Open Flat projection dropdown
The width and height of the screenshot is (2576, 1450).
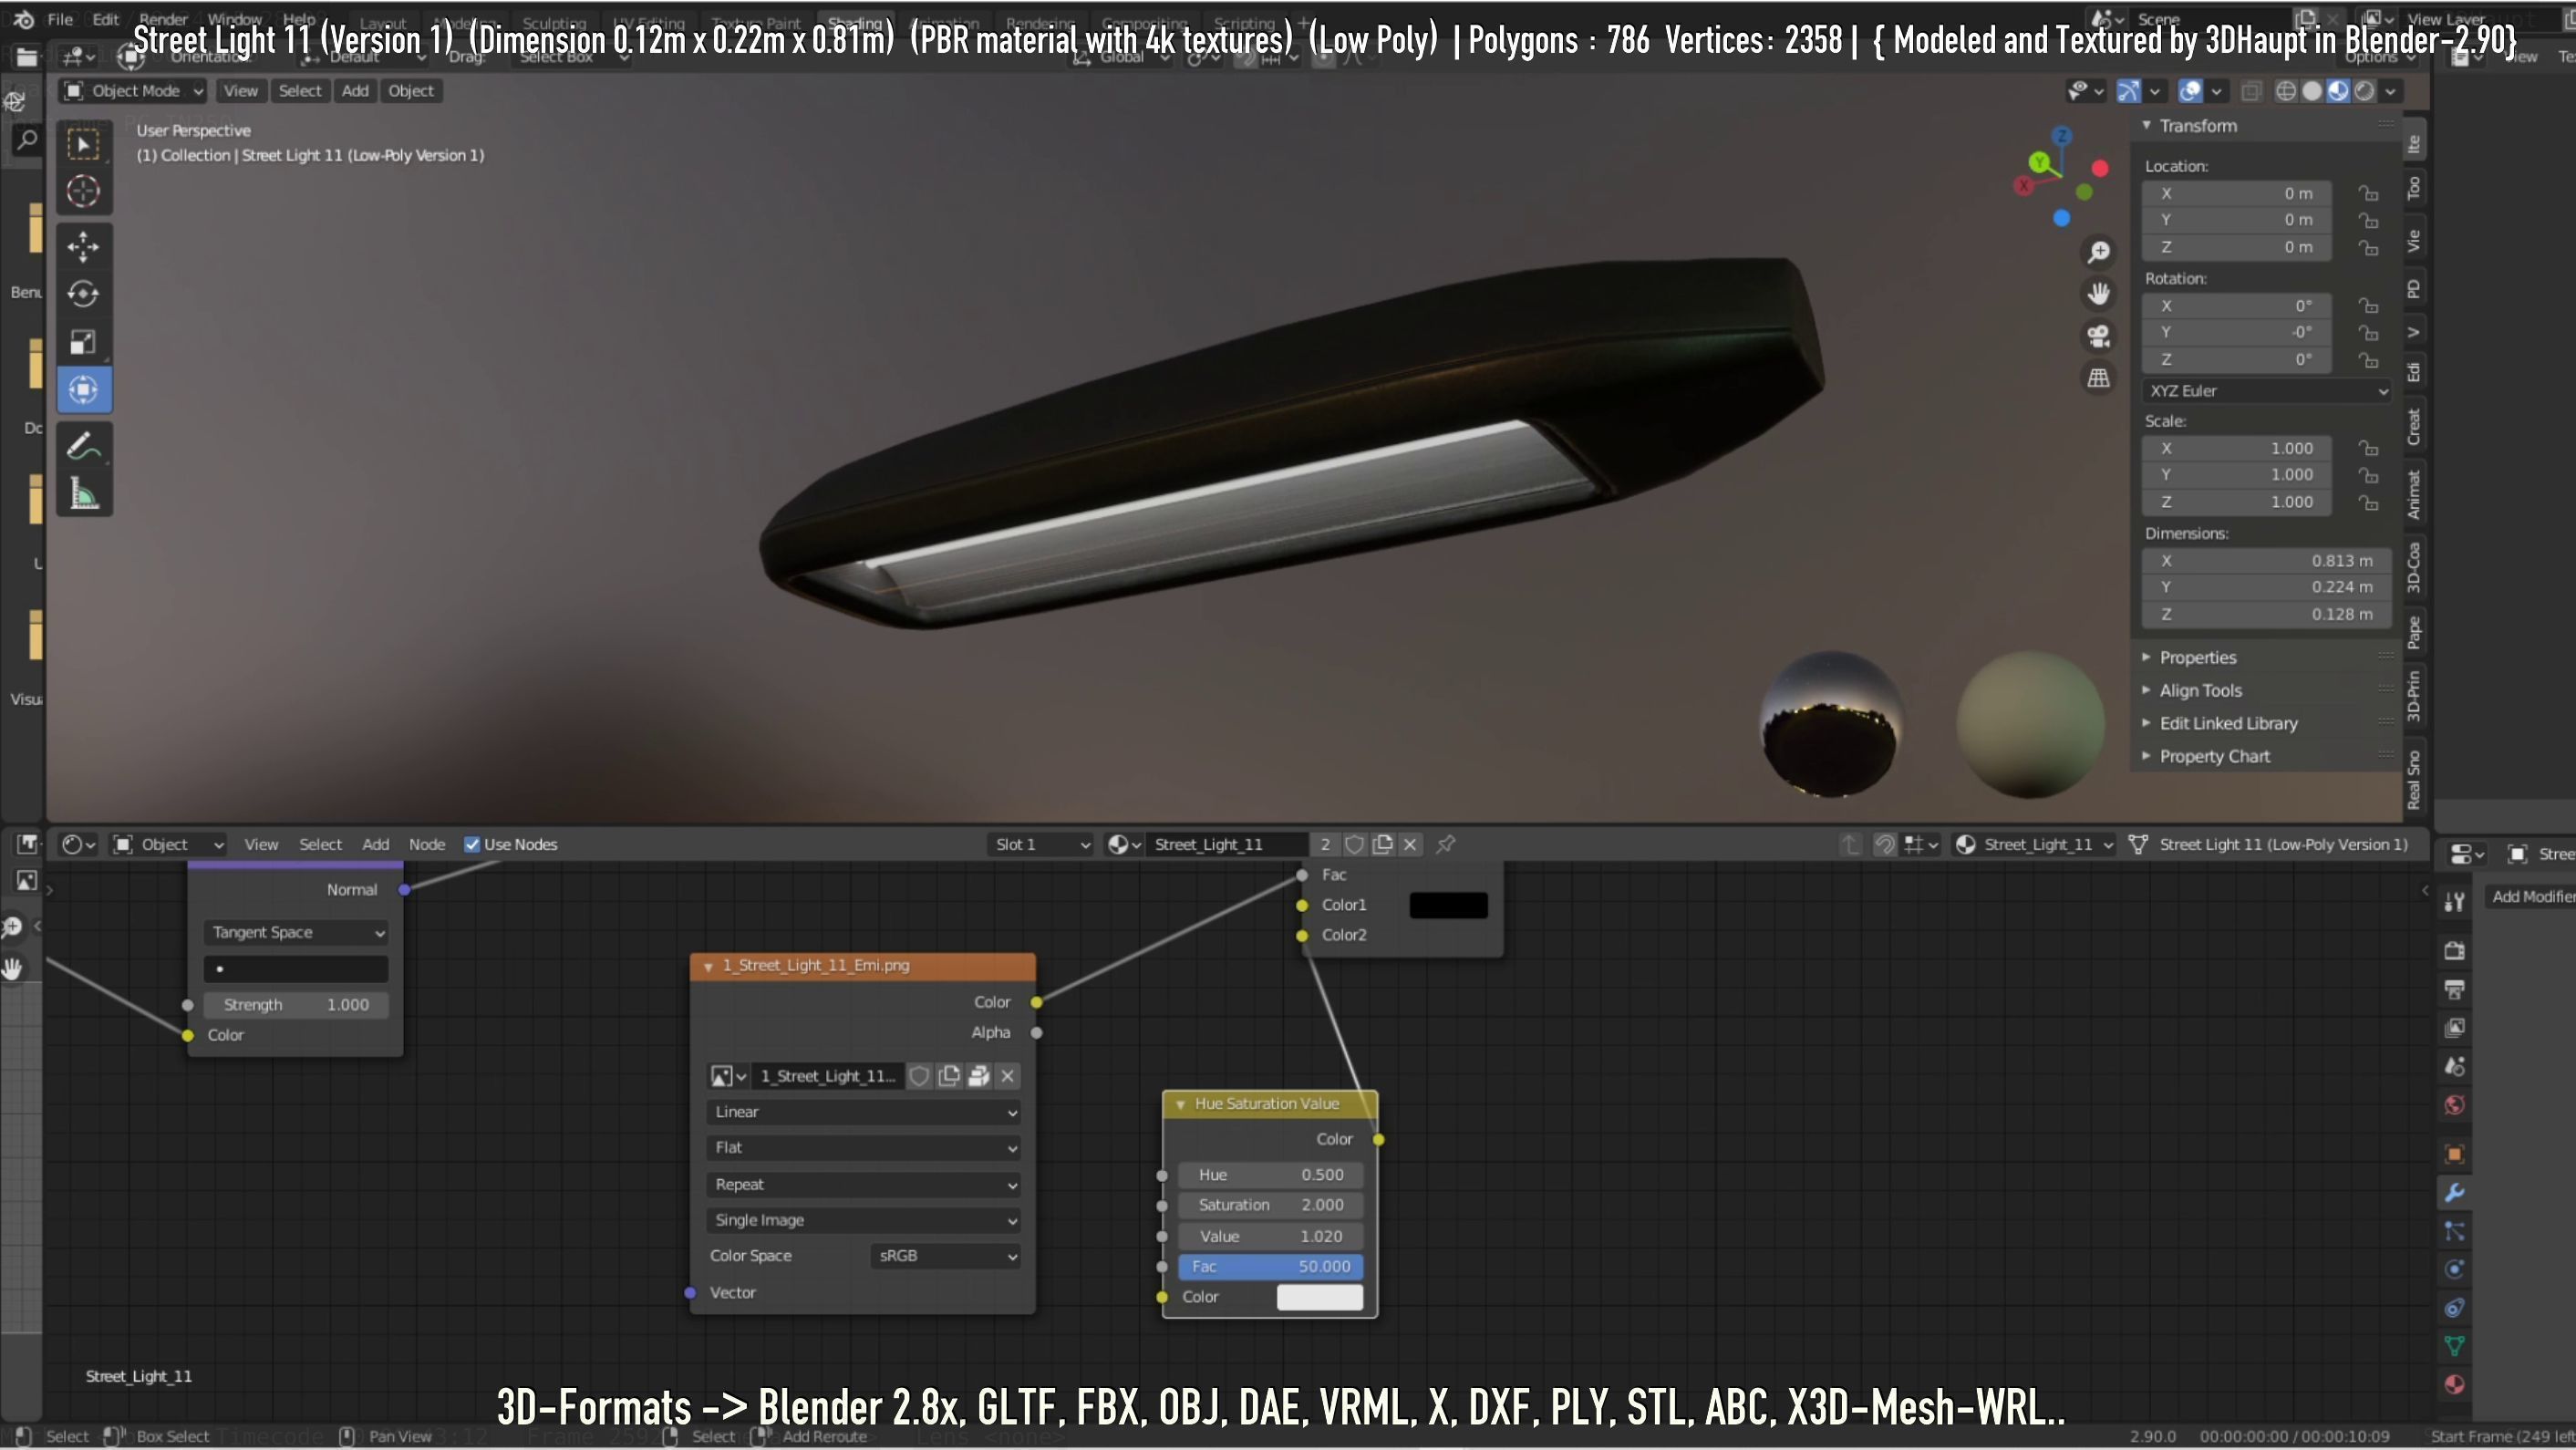click(x=863, y=1148)
